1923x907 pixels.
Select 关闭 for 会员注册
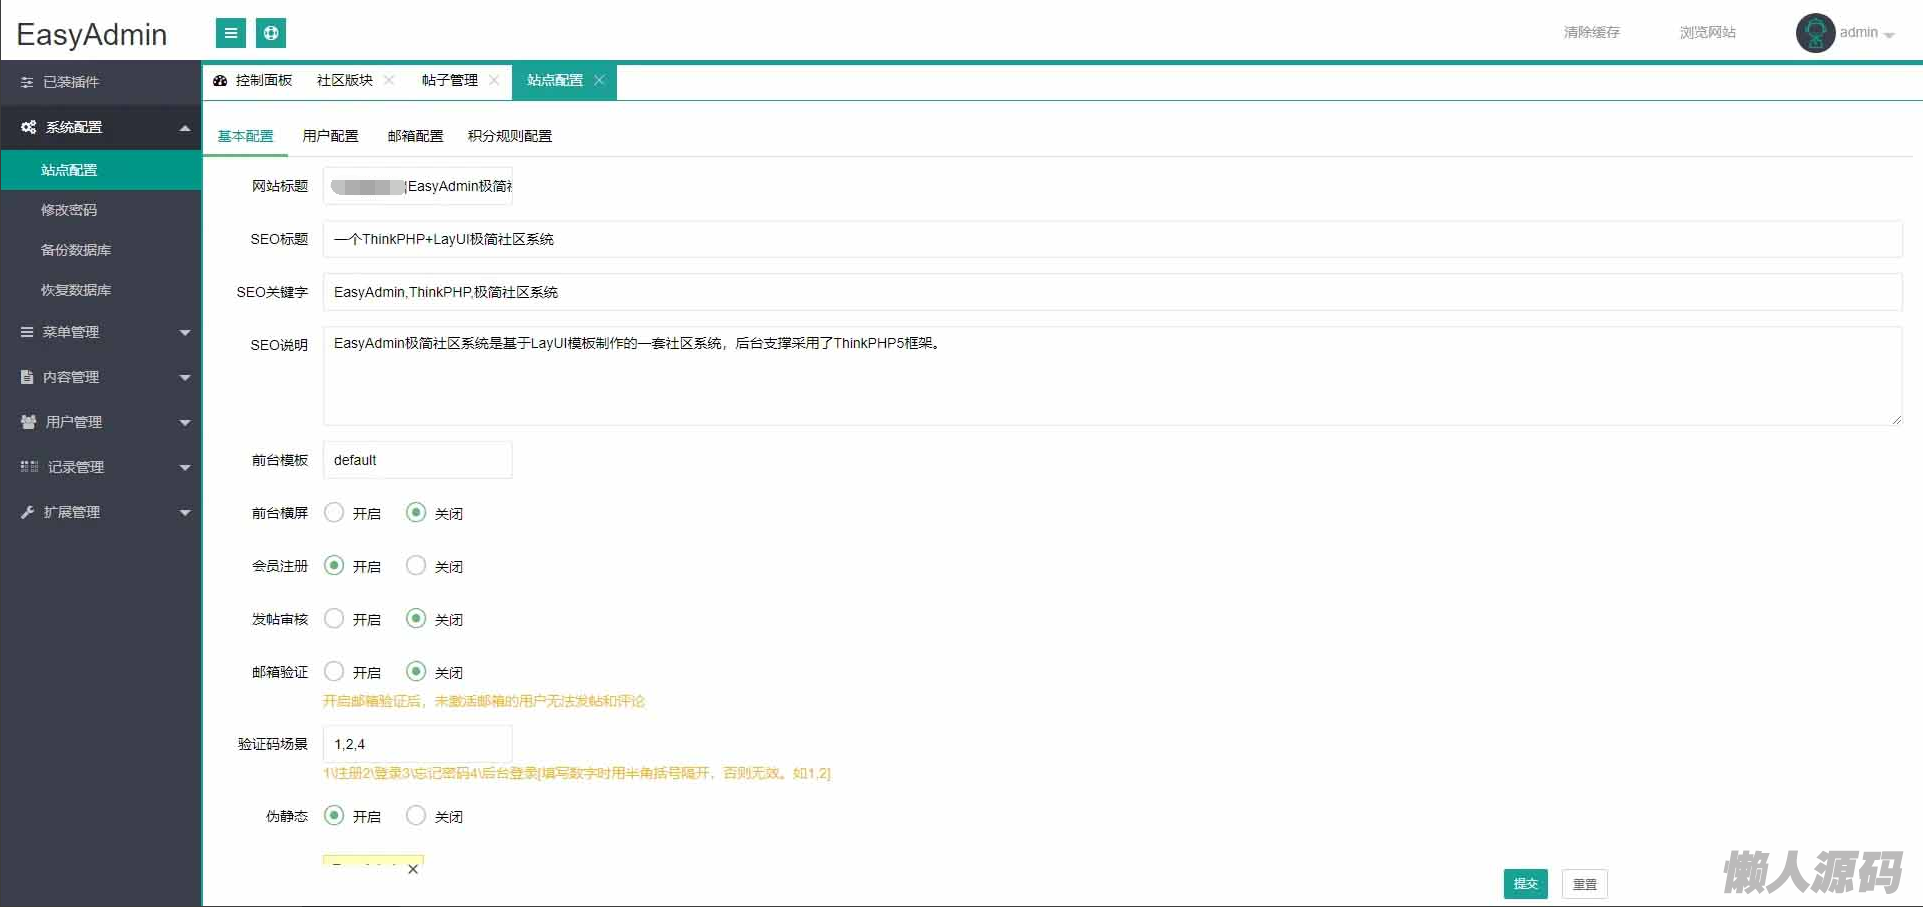(x=416, y=566)
